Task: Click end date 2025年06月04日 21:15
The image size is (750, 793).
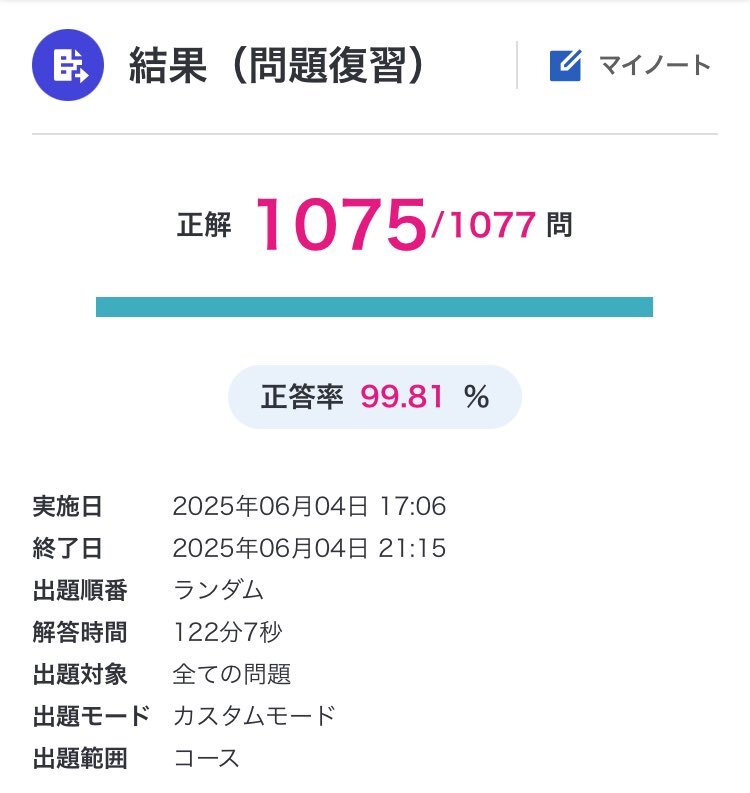Action: click(310, 548)
